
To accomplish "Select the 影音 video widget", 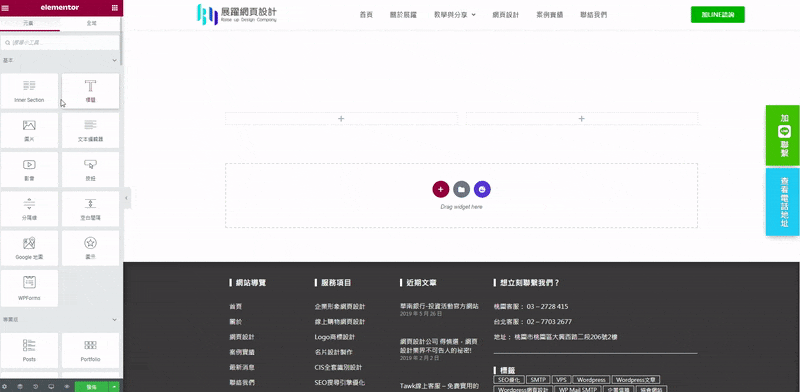I will point(30,169).
